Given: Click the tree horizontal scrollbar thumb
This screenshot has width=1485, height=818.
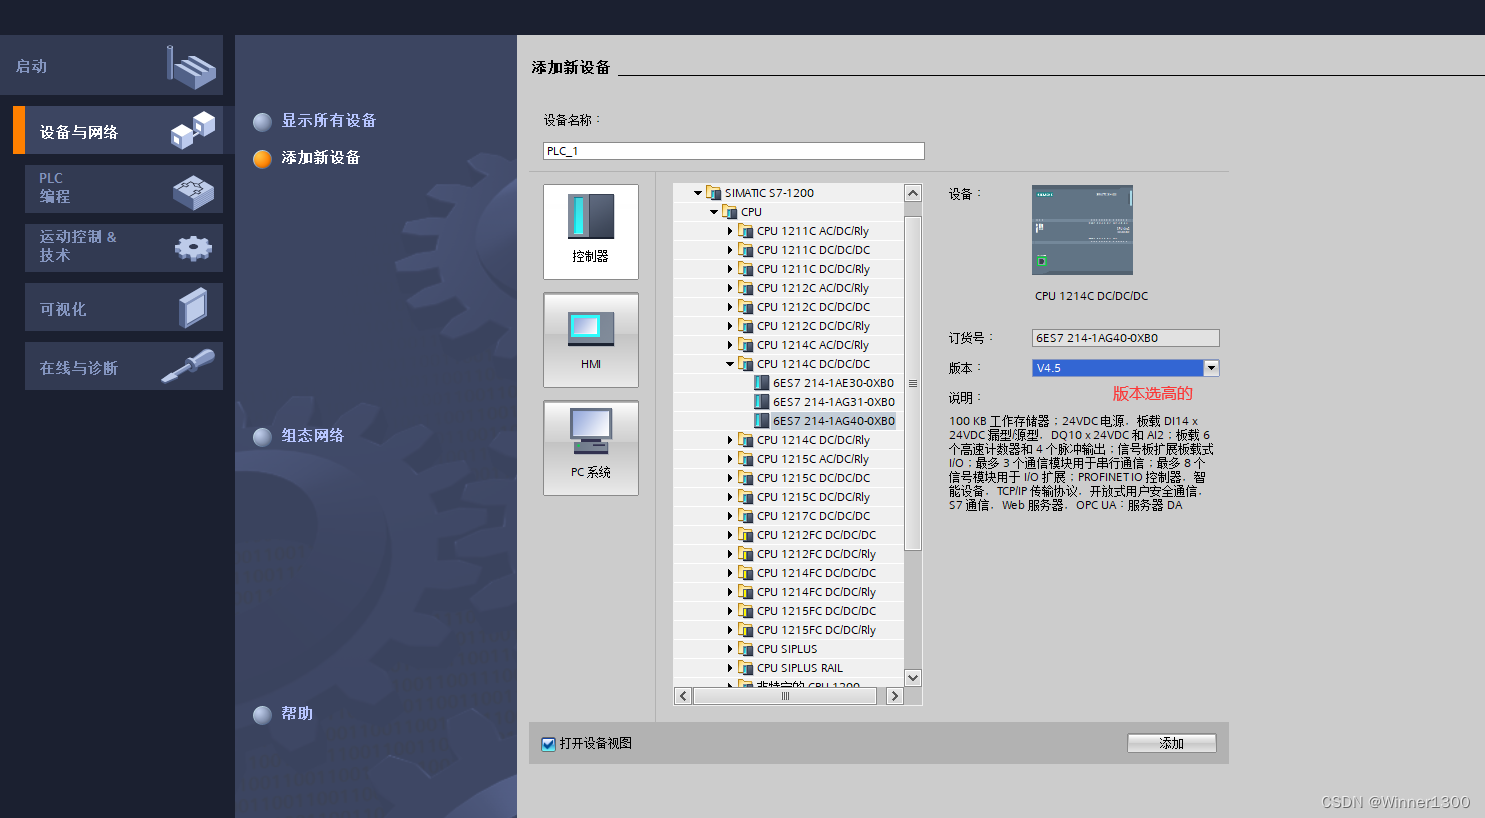Looking at the screenshot, I should click(x=785, y=696).
